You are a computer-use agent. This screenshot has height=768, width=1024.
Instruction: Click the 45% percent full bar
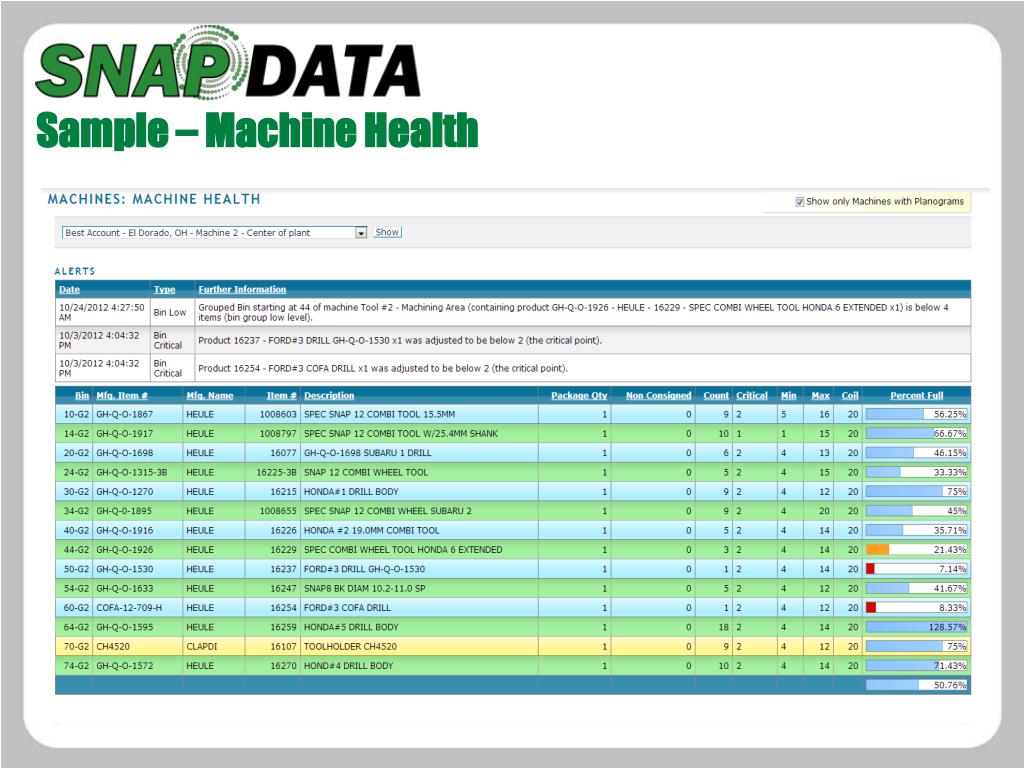(916, 511)
